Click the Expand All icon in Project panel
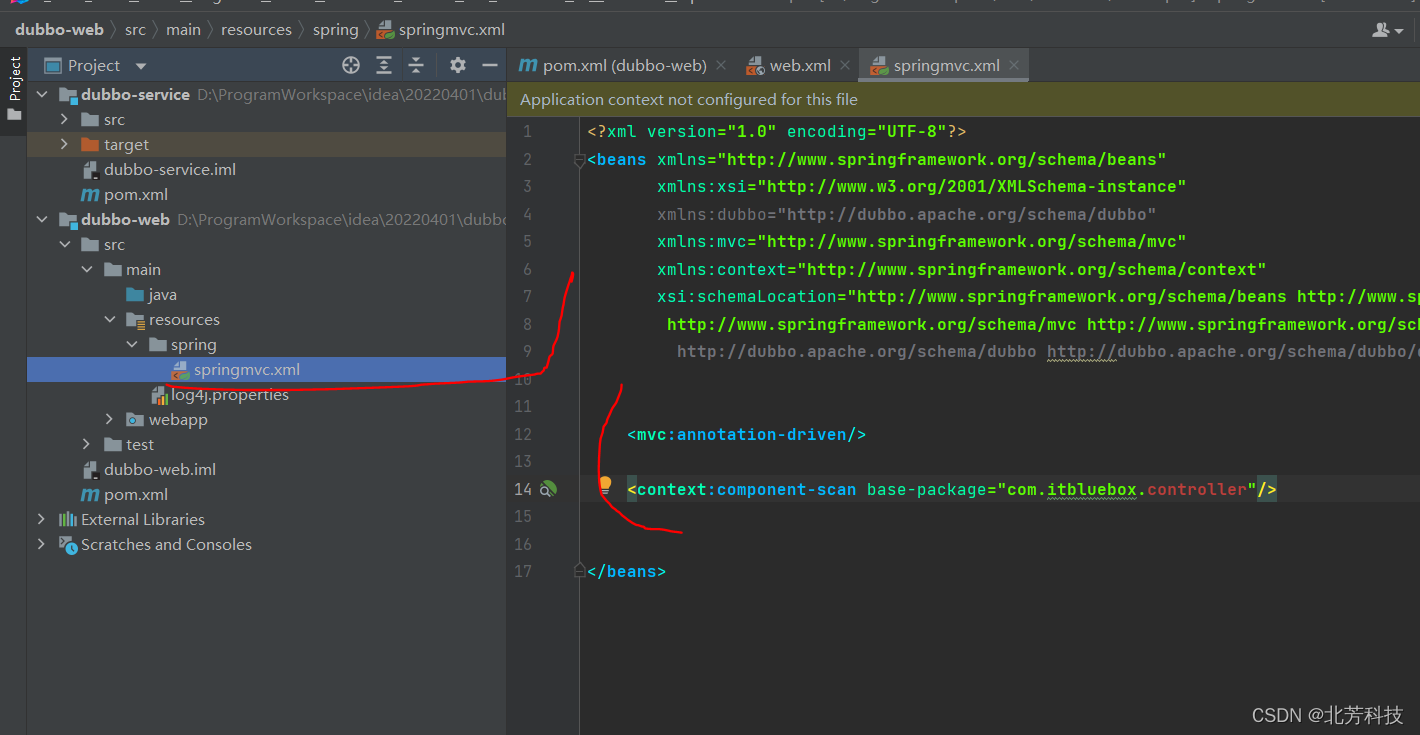The height and width of the screenshot is (735, 1420). click(384, 65)
